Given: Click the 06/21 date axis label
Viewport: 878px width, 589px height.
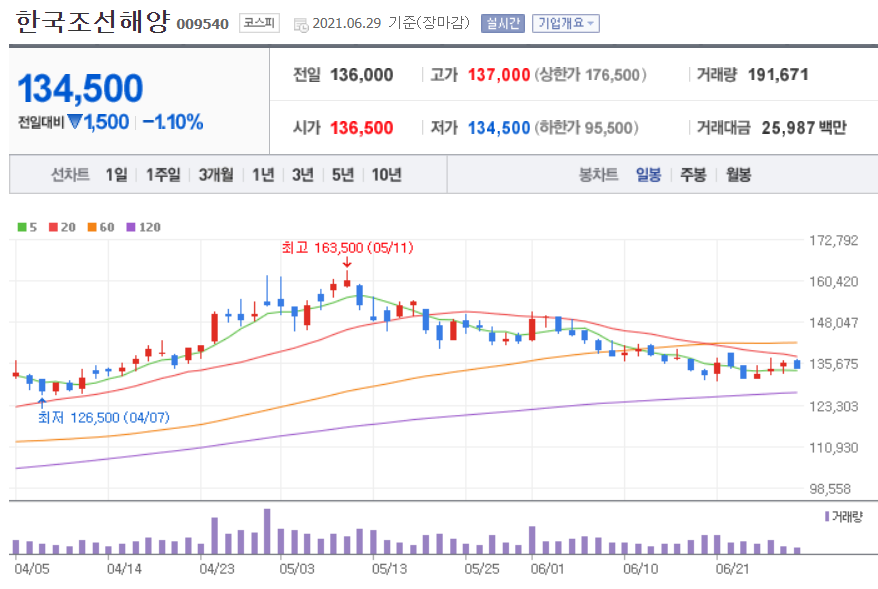Looking at the screenshot, I should click(x=732, y=569).
